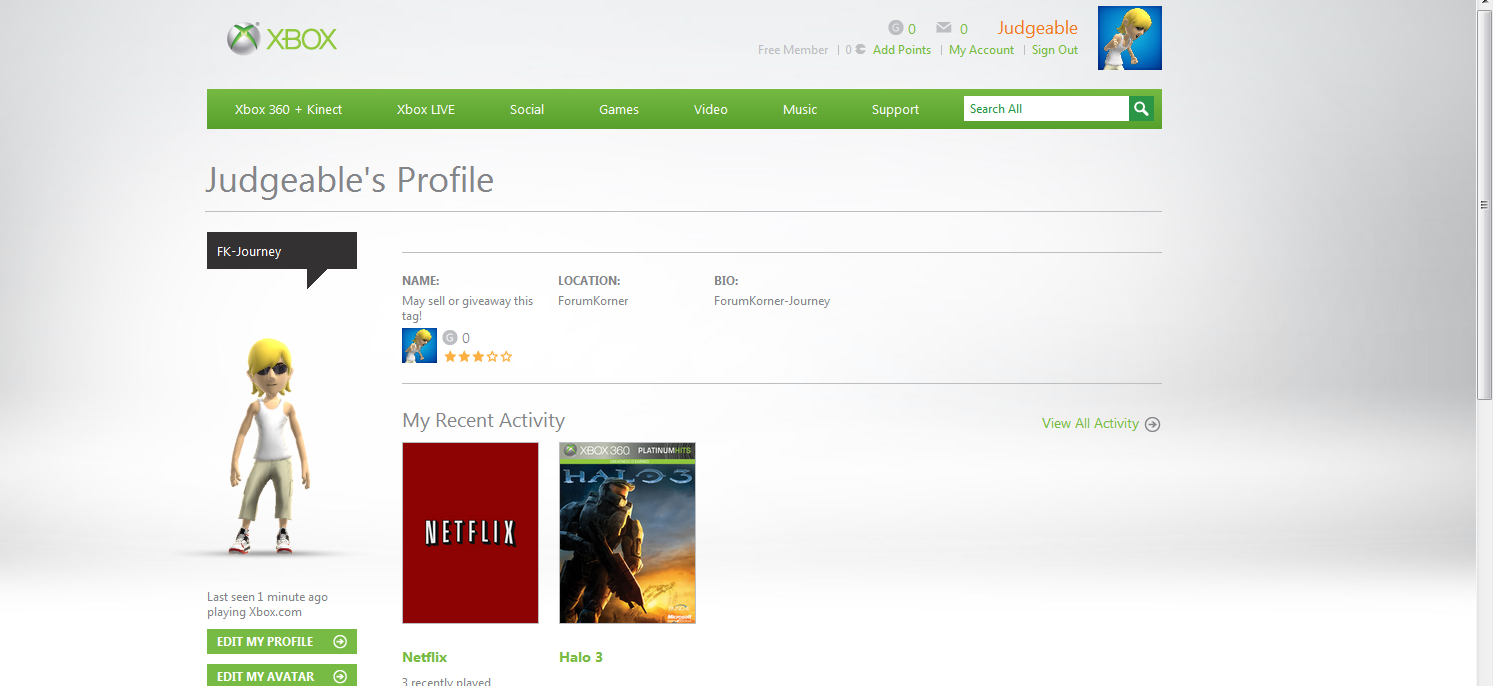Click the View All Activity link
The height and width of the screenshot is (686, 1493).
click(x=1090, y=424)
